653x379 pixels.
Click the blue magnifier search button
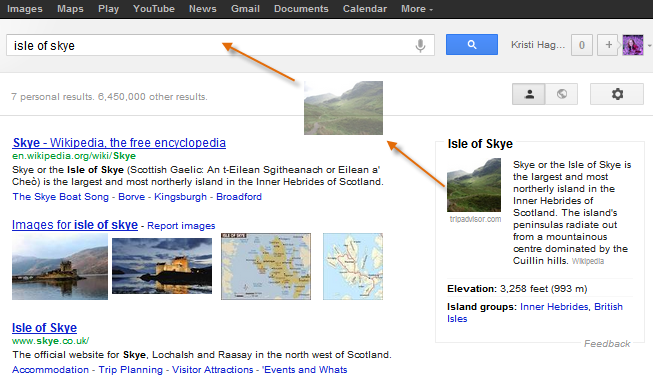click(471, 45)
